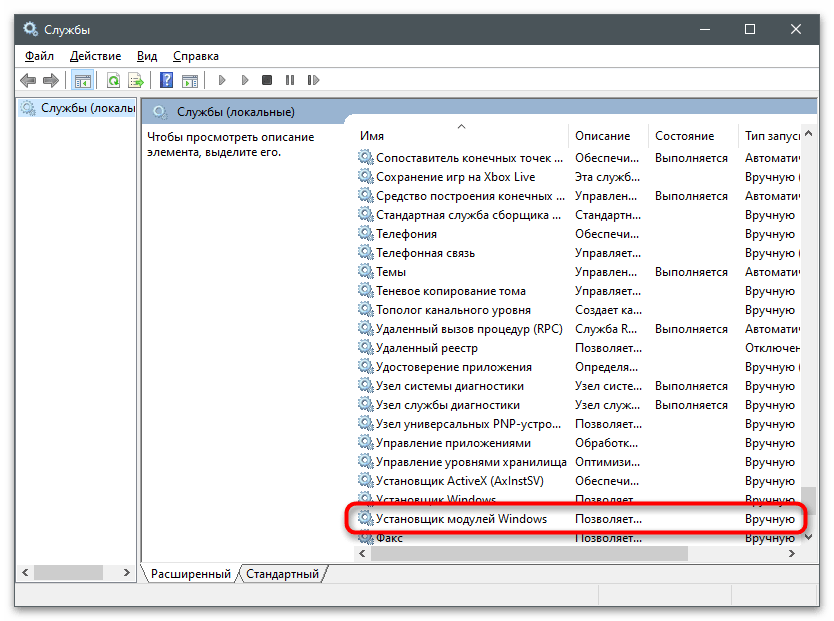Open Help via the question mark icon
Viewport: 834px width, 621px height.
pyautogui.click(x=167, y=80)
